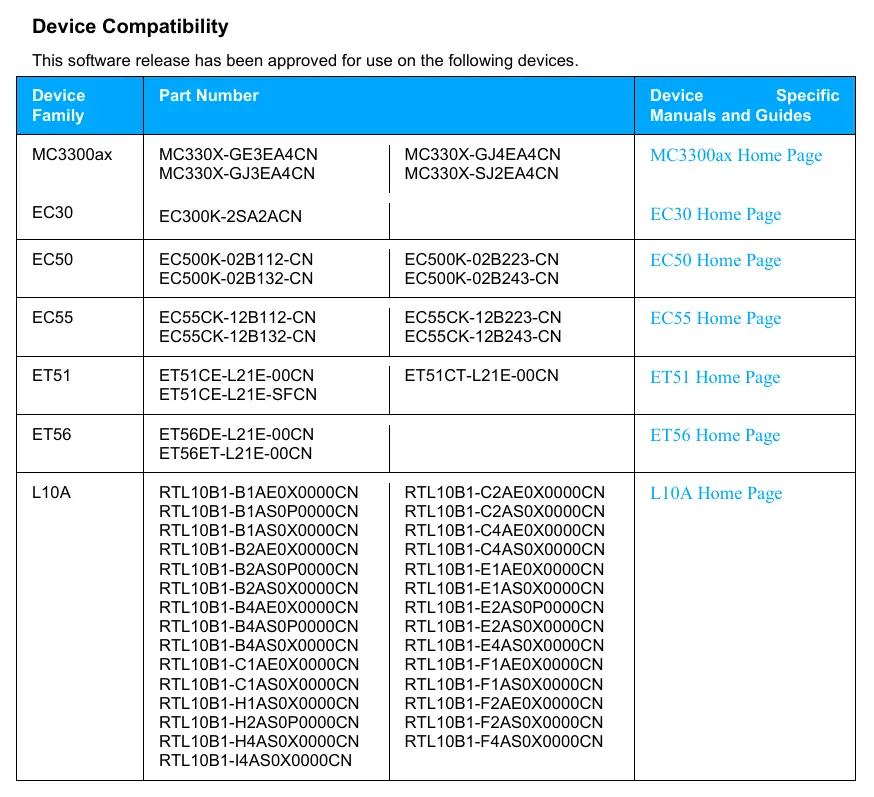This screenshot has width=874, height=797.
Task: Click part number EC55CK-12B132-CN
Action: click(x=237, y=336)
